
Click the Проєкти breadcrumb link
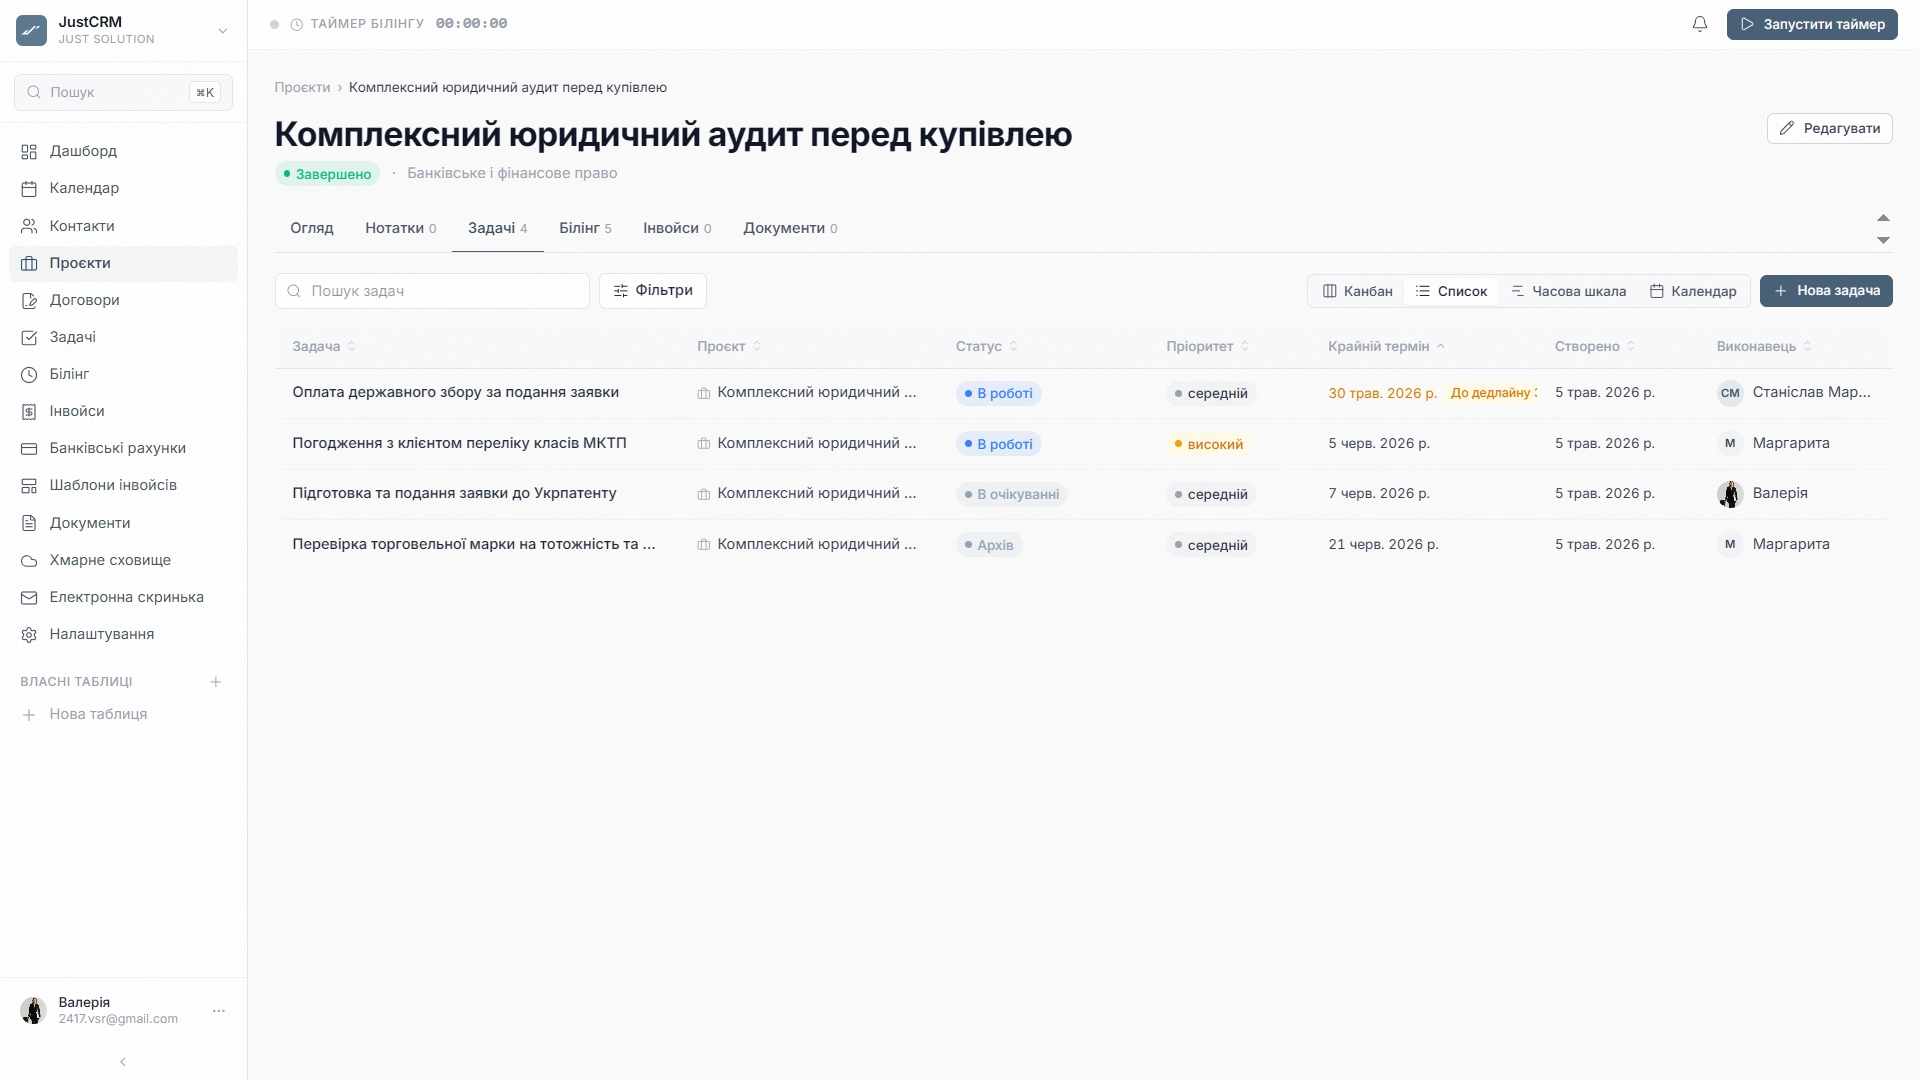[x=302, y=87]
